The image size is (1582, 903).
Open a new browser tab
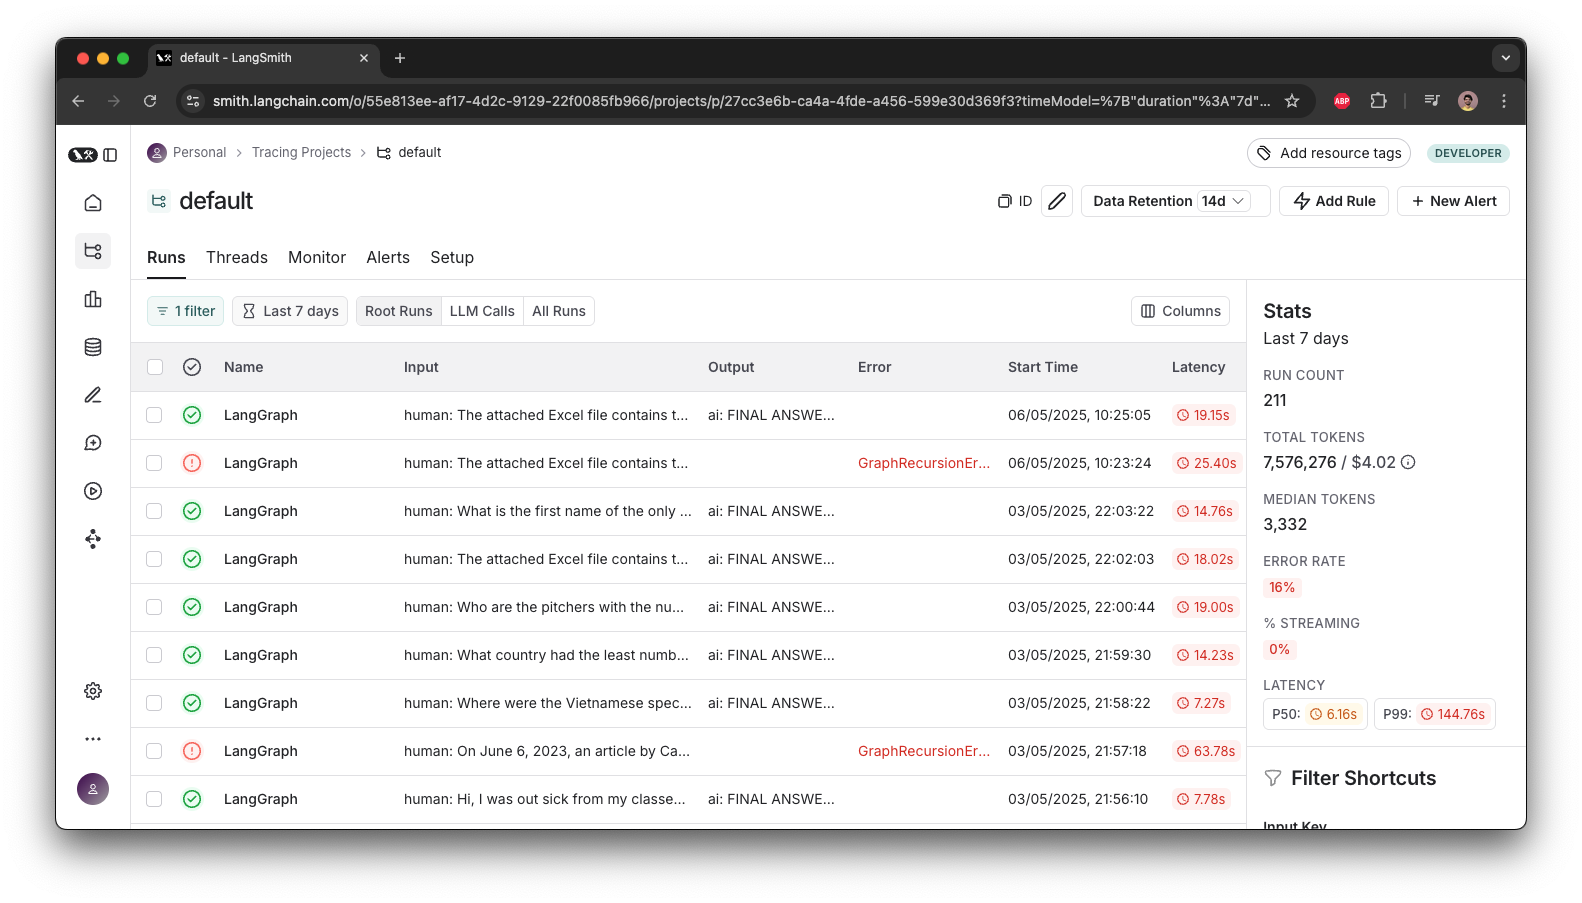pyautogui.click(x=400, y=58)
